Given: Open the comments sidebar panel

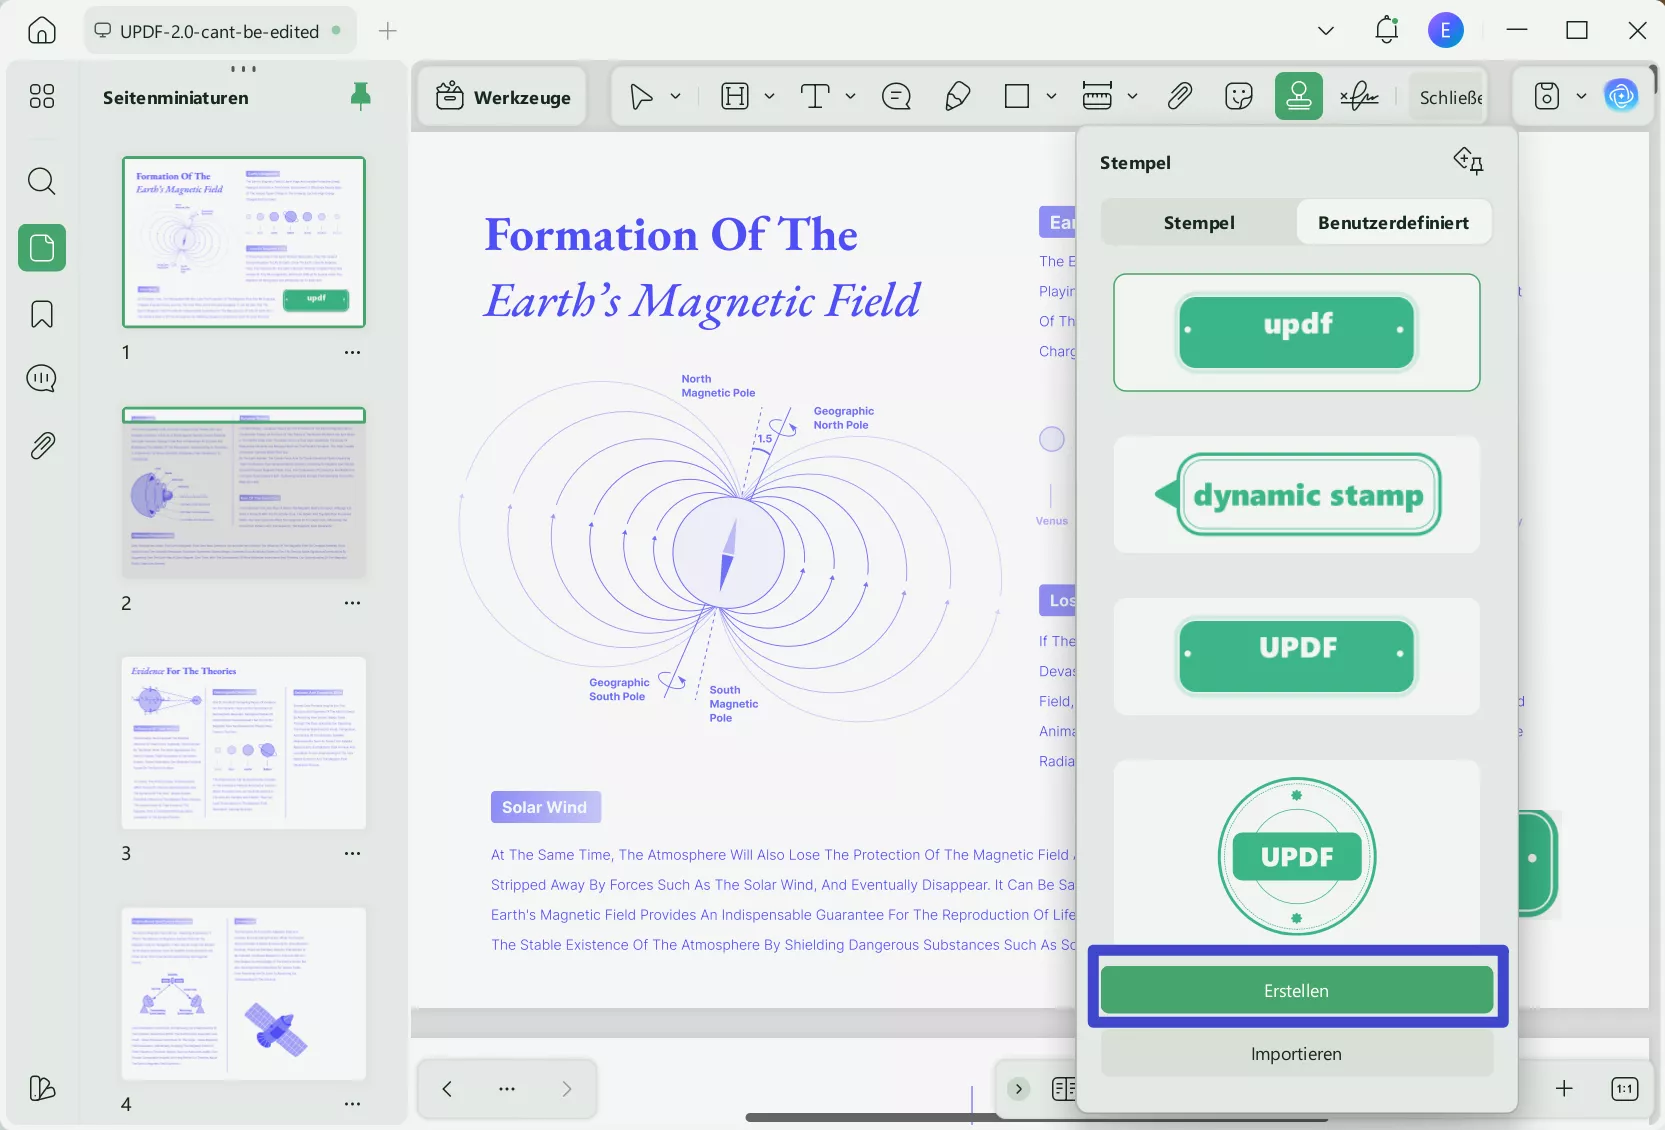Looking at the screenshot, I should tap(42, 379).
